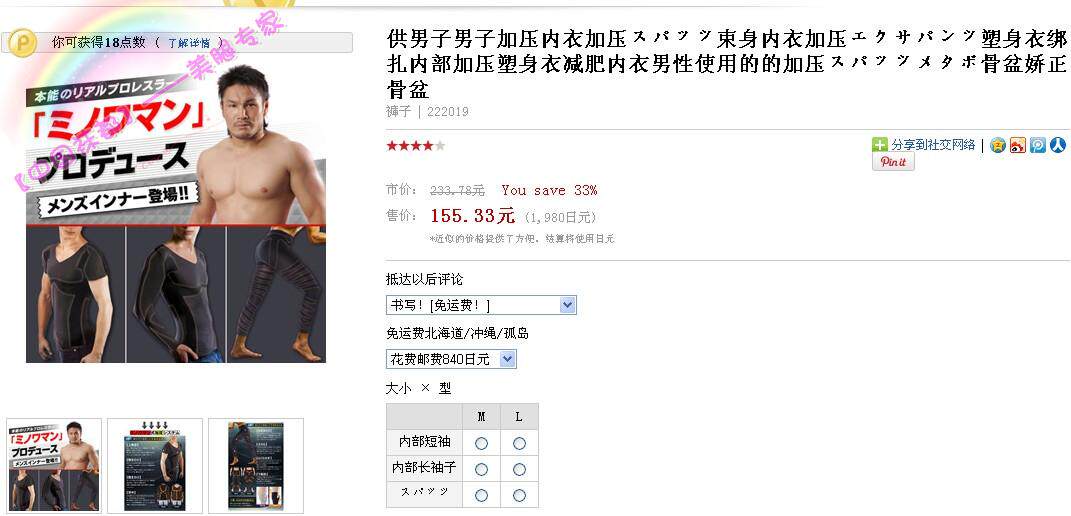Screen dimensions: 1071x516
Task: Click the Pin it button
Action: (x=893, y=162)
